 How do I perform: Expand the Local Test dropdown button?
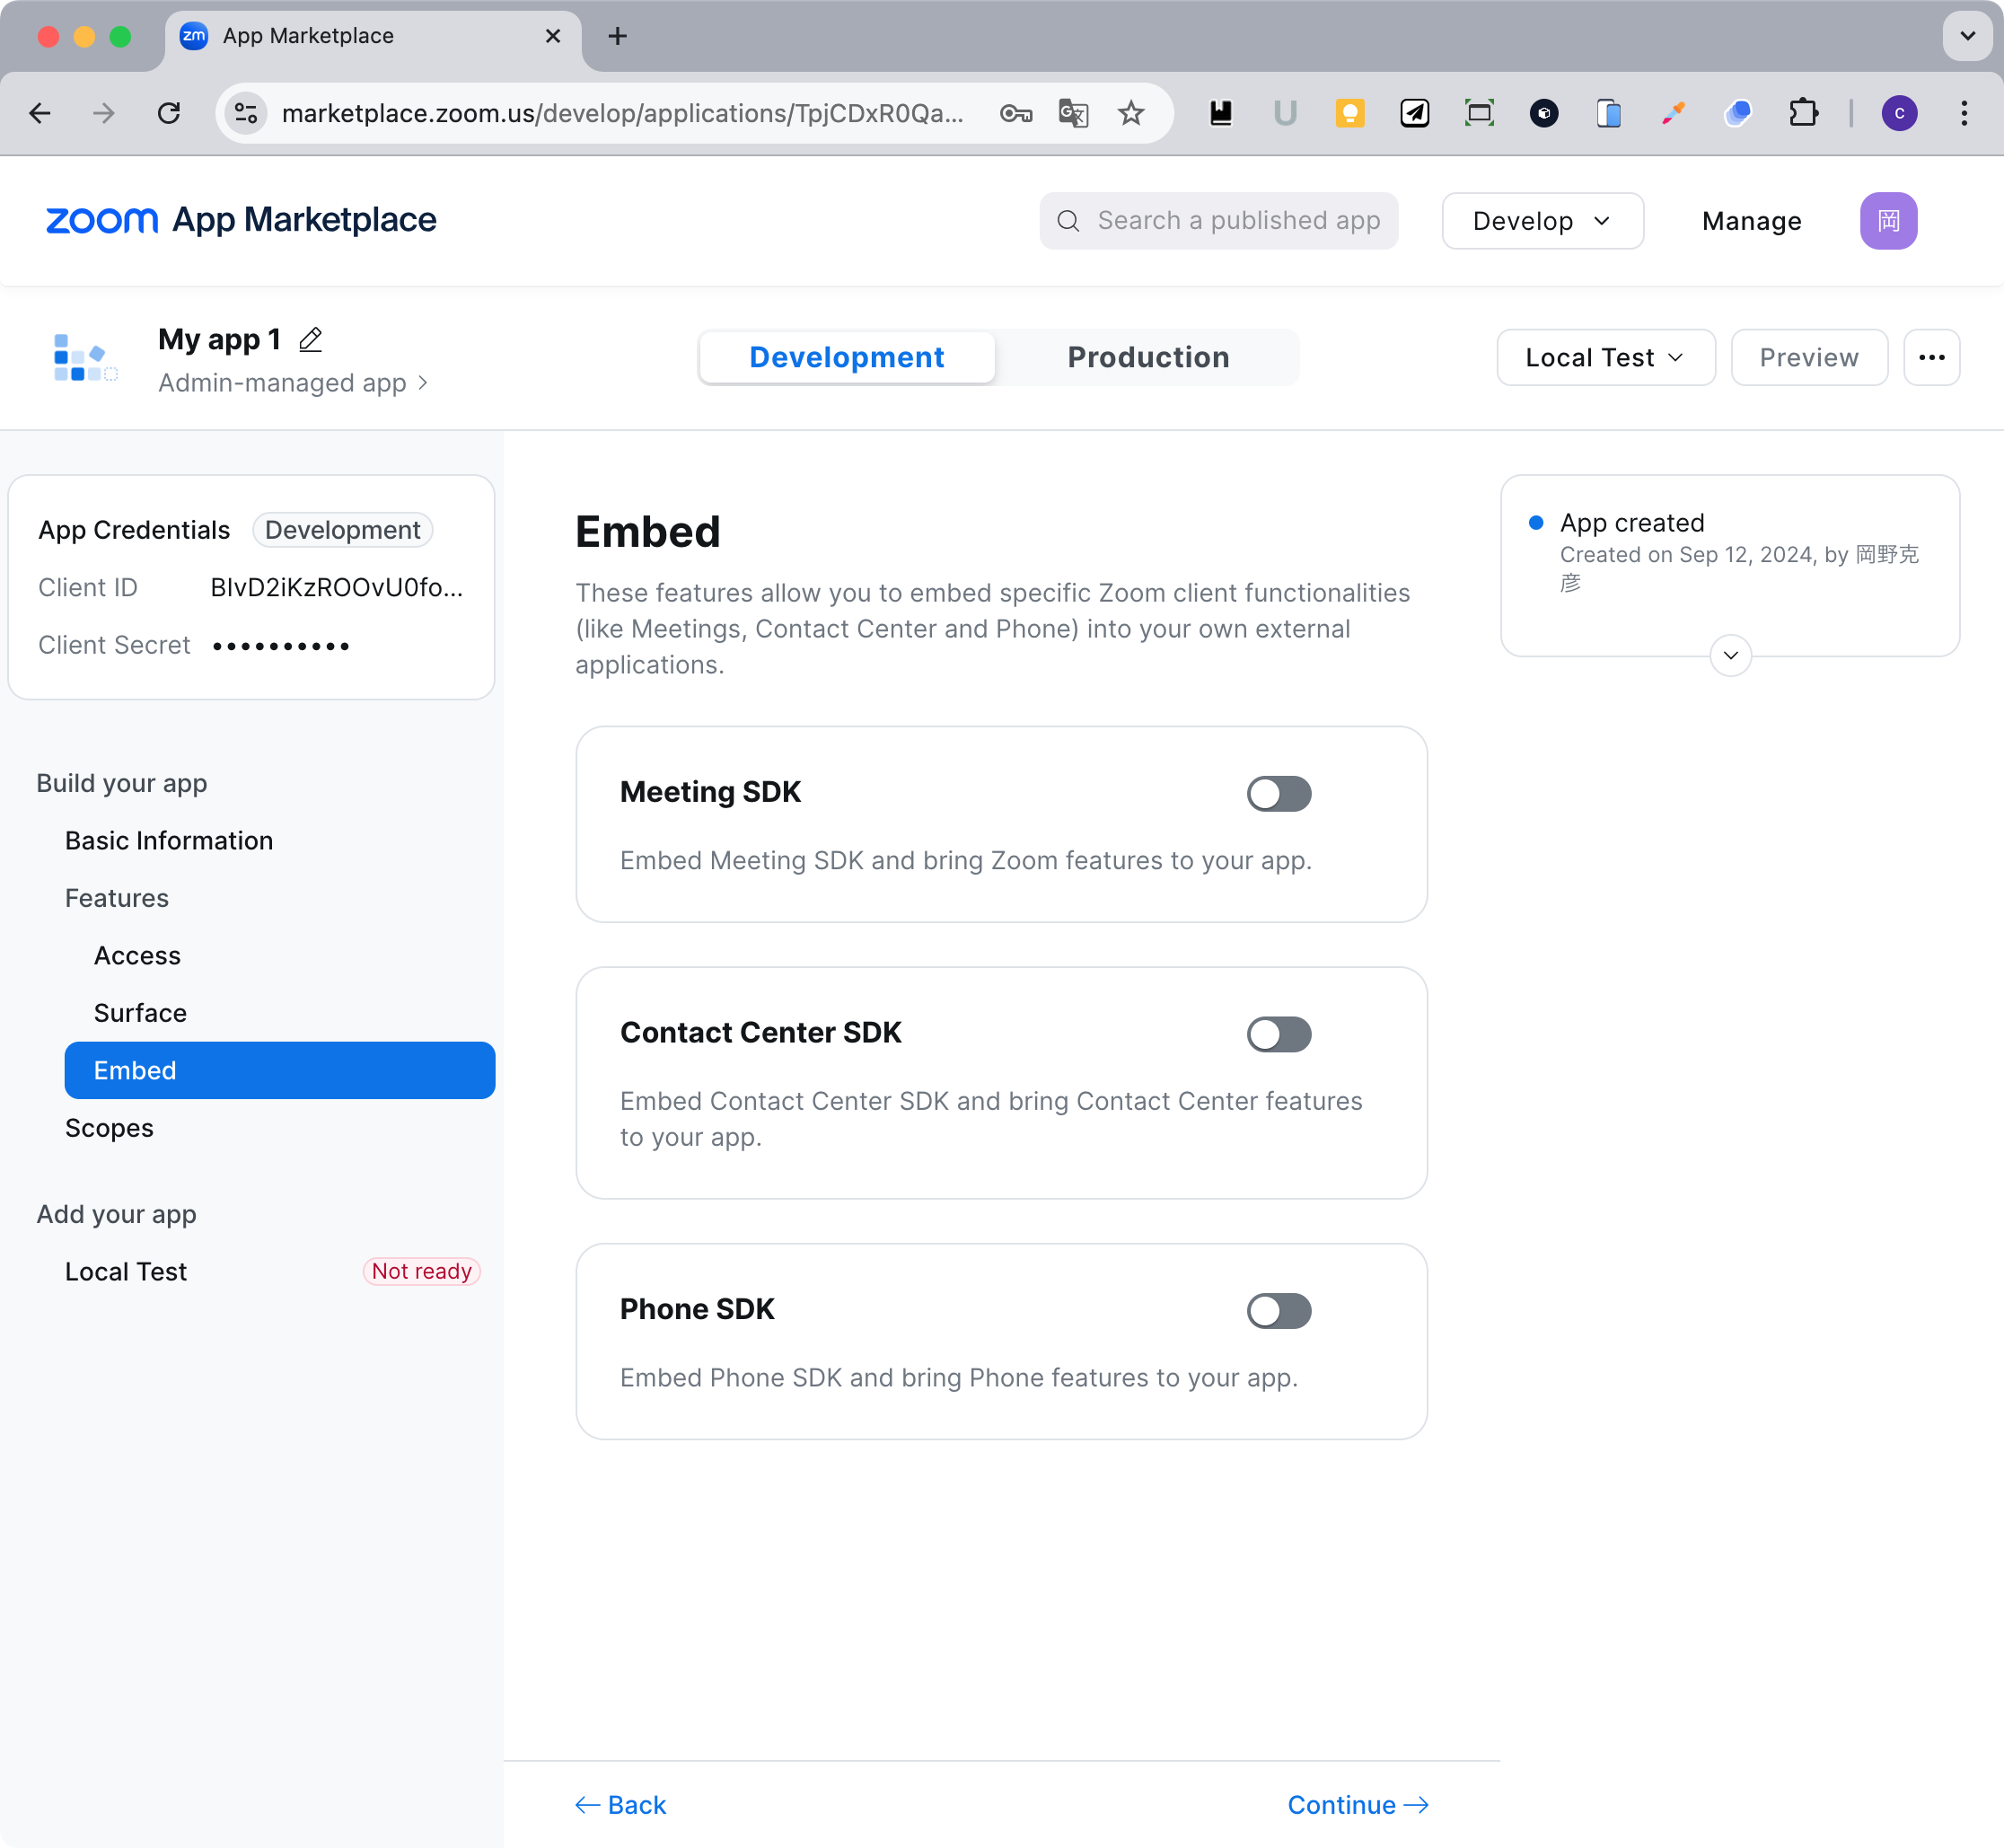point(1605,357)
